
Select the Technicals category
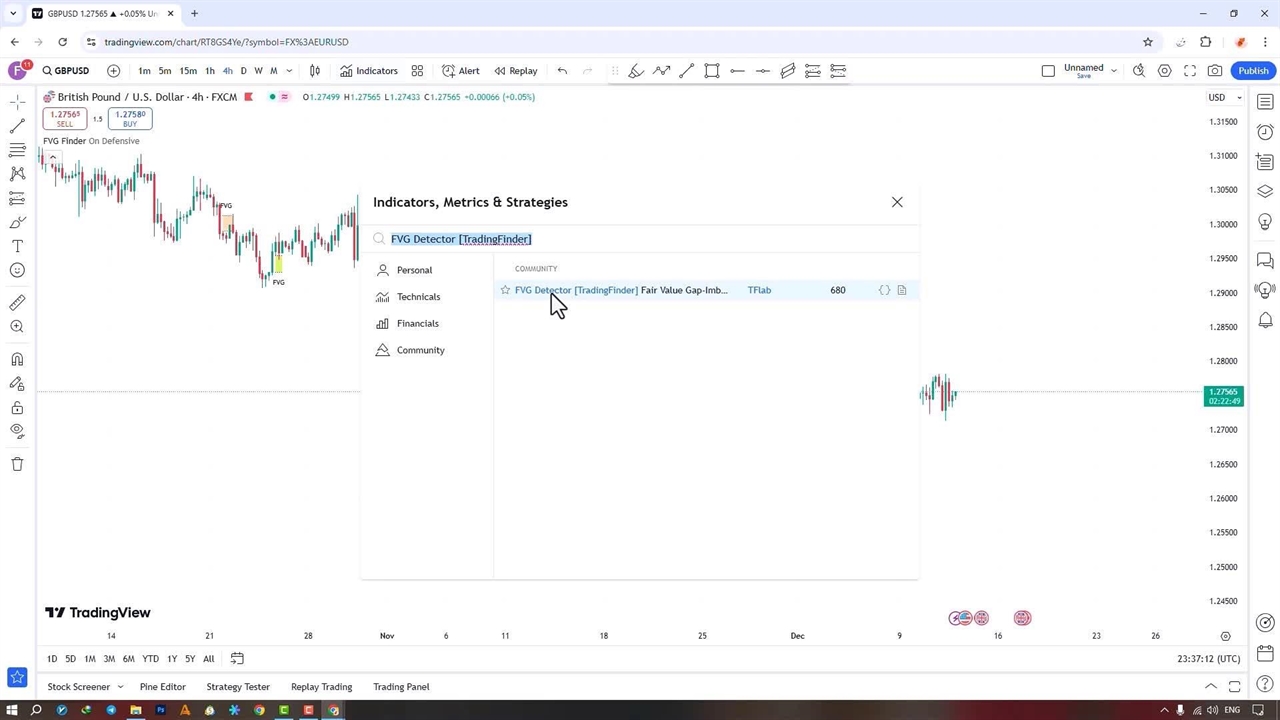coord(418,297)
